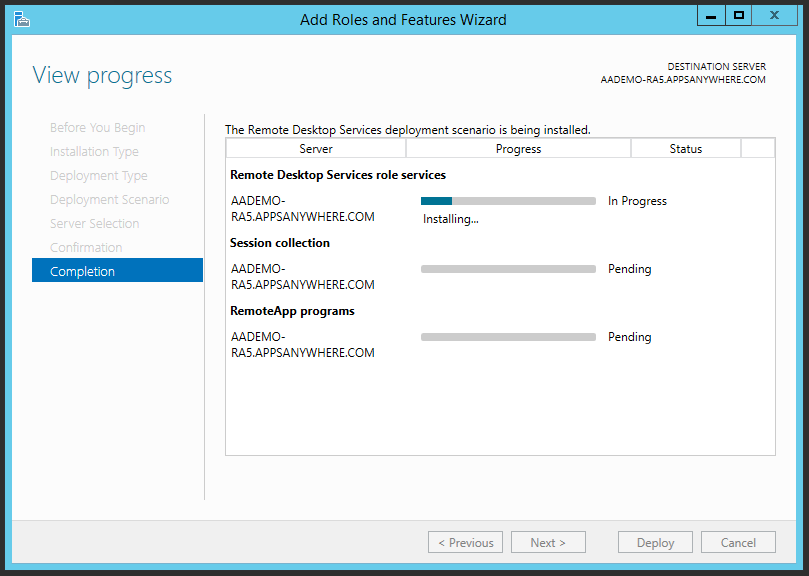Click the Session collection progress bar
The height and width of the screenshot is (576, 809).
click(508, 269)
